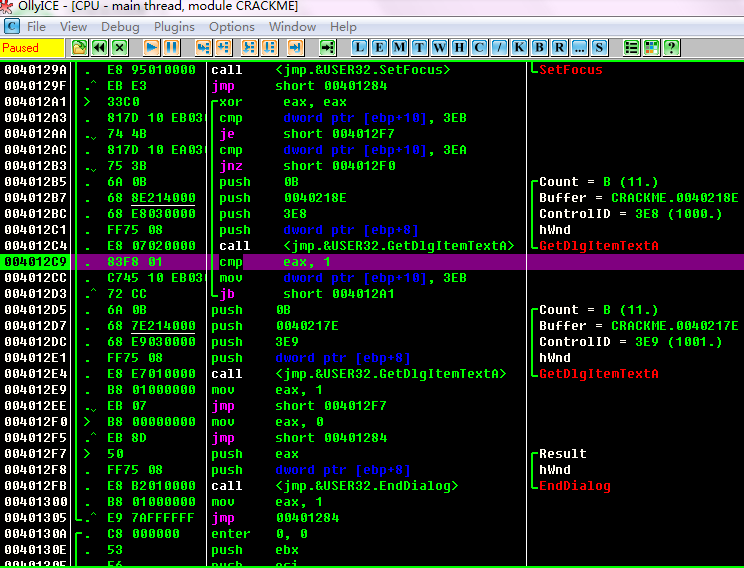Open the Plugins menu
This screenshot has width=744, height=568.
[x=174, y=27]
